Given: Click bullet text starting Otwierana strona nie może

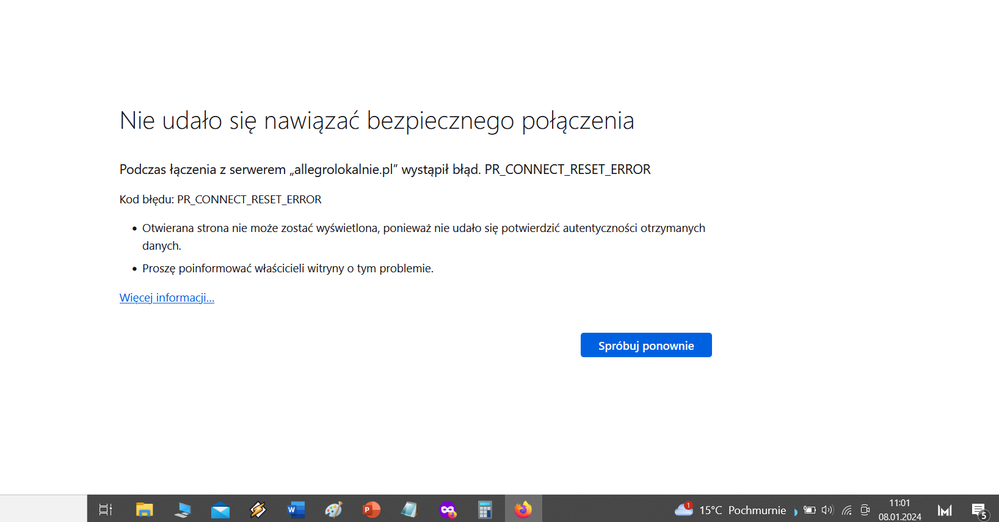Looking at the screenshot, I should pyautogui.click(x=424, y=236).
